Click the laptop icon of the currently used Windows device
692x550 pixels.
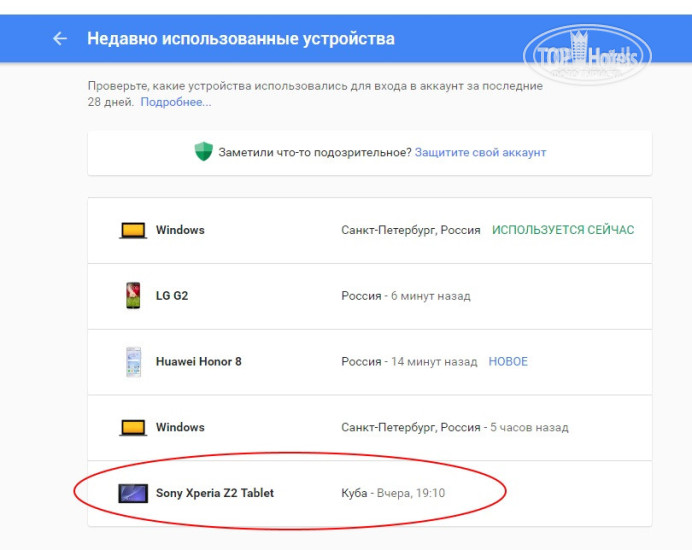pos(133,230)
